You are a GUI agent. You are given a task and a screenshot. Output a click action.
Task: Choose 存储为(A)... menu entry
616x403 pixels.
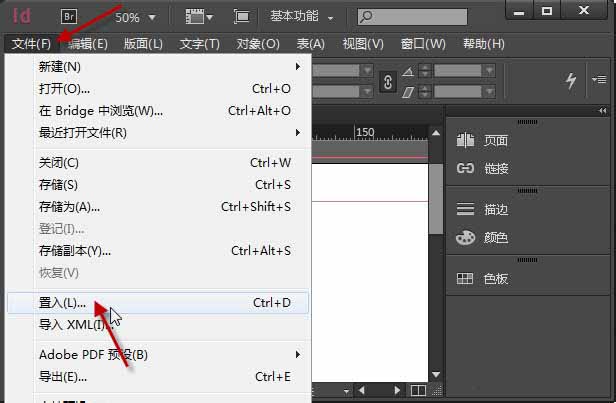click(158, 207)
